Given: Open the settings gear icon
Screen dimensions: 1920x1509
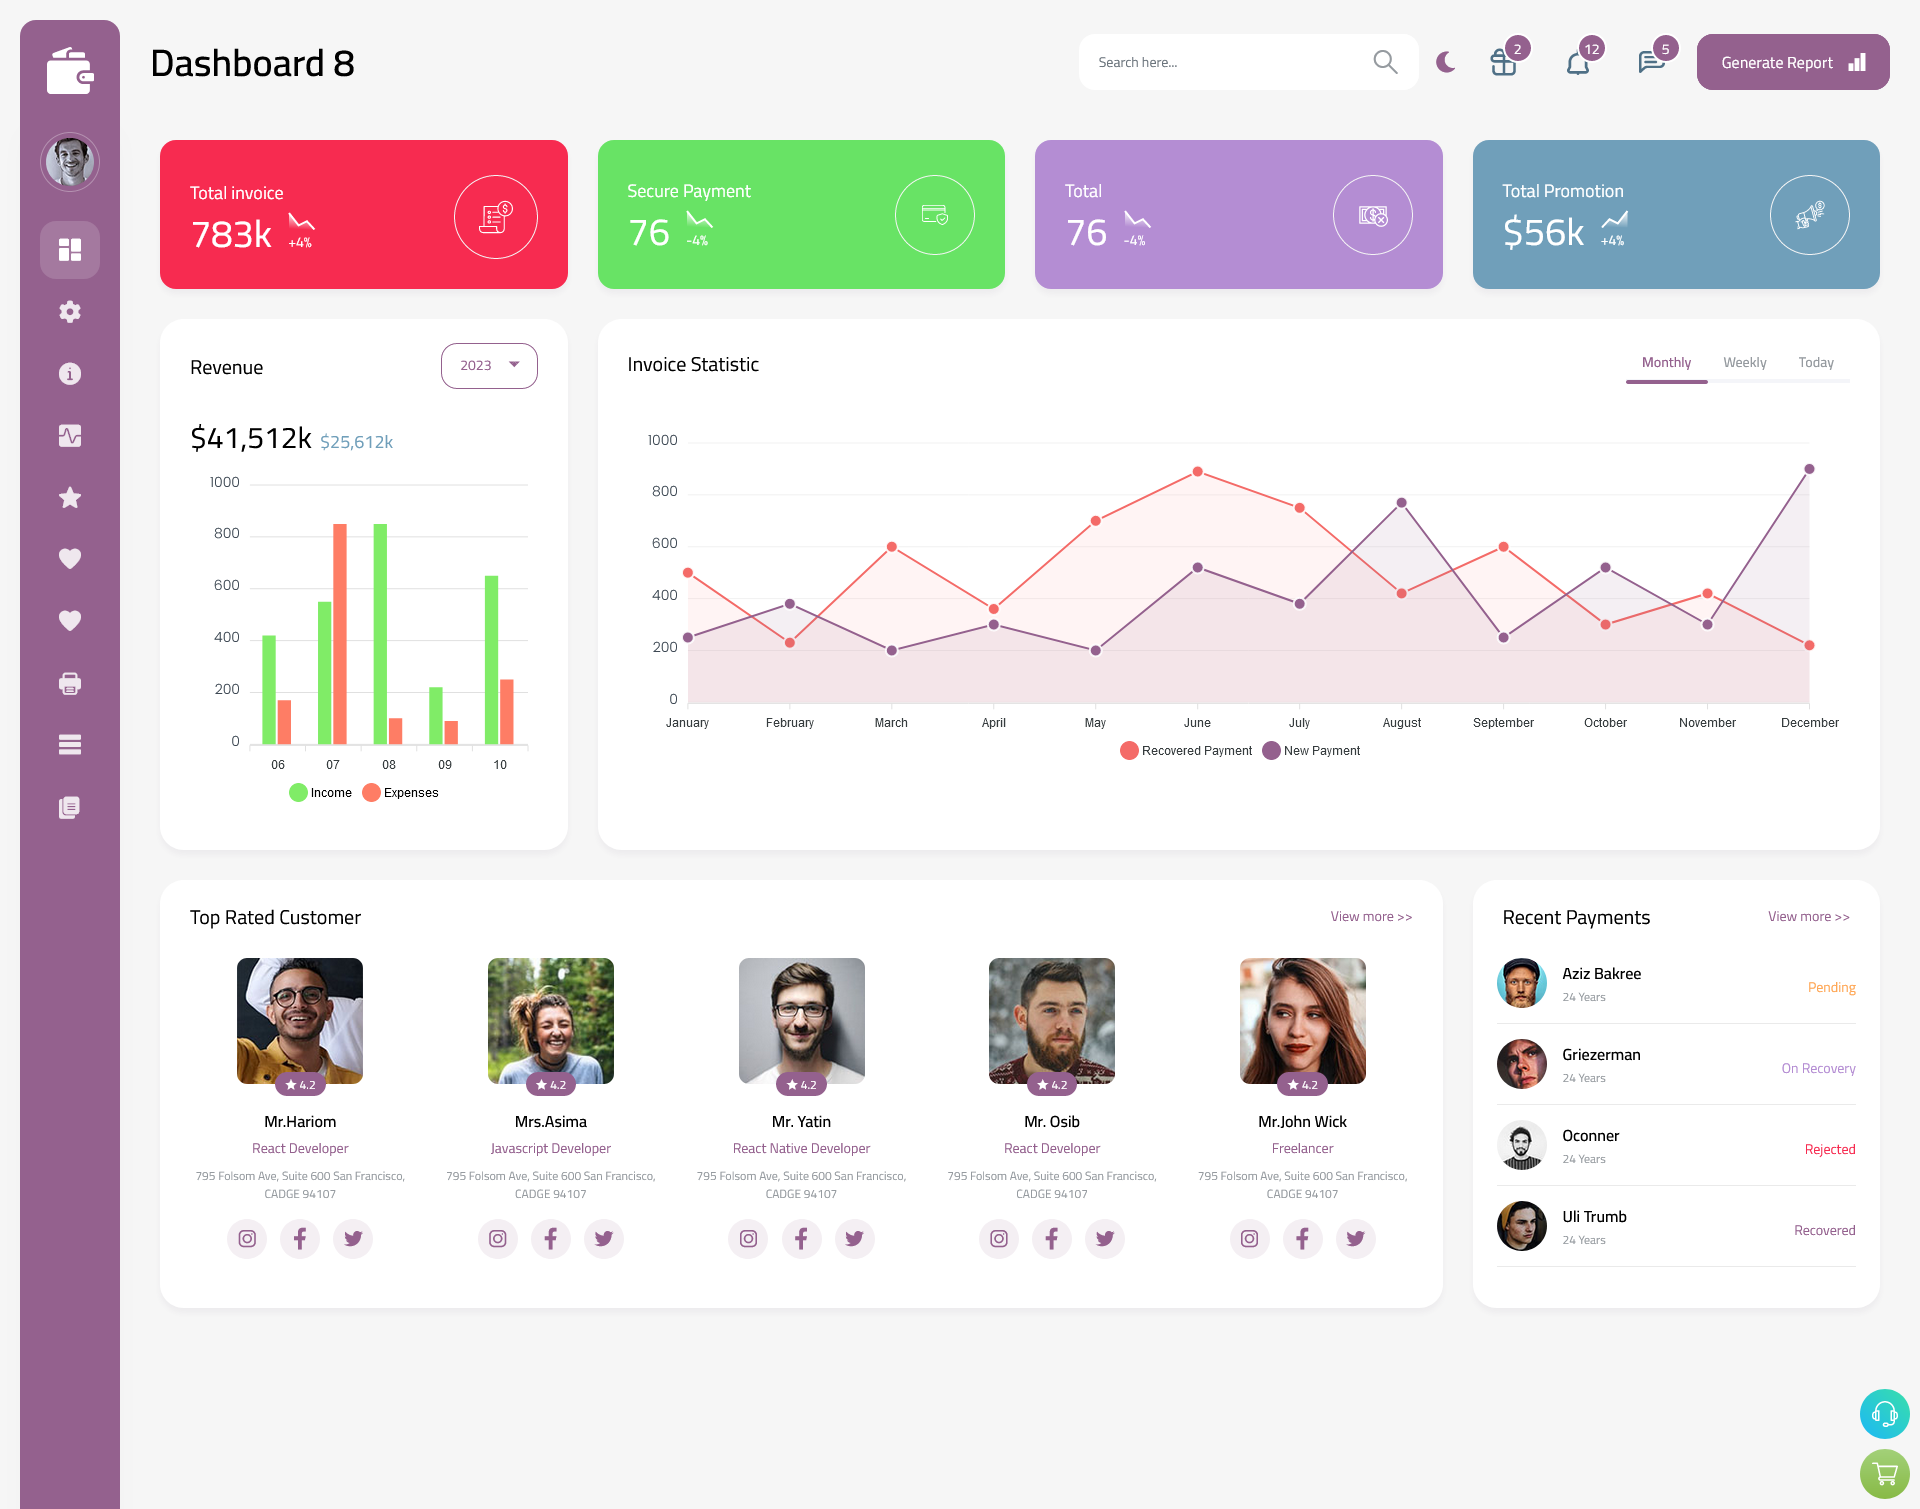Looking at the screenshot, I should click(x=69, y=310).
